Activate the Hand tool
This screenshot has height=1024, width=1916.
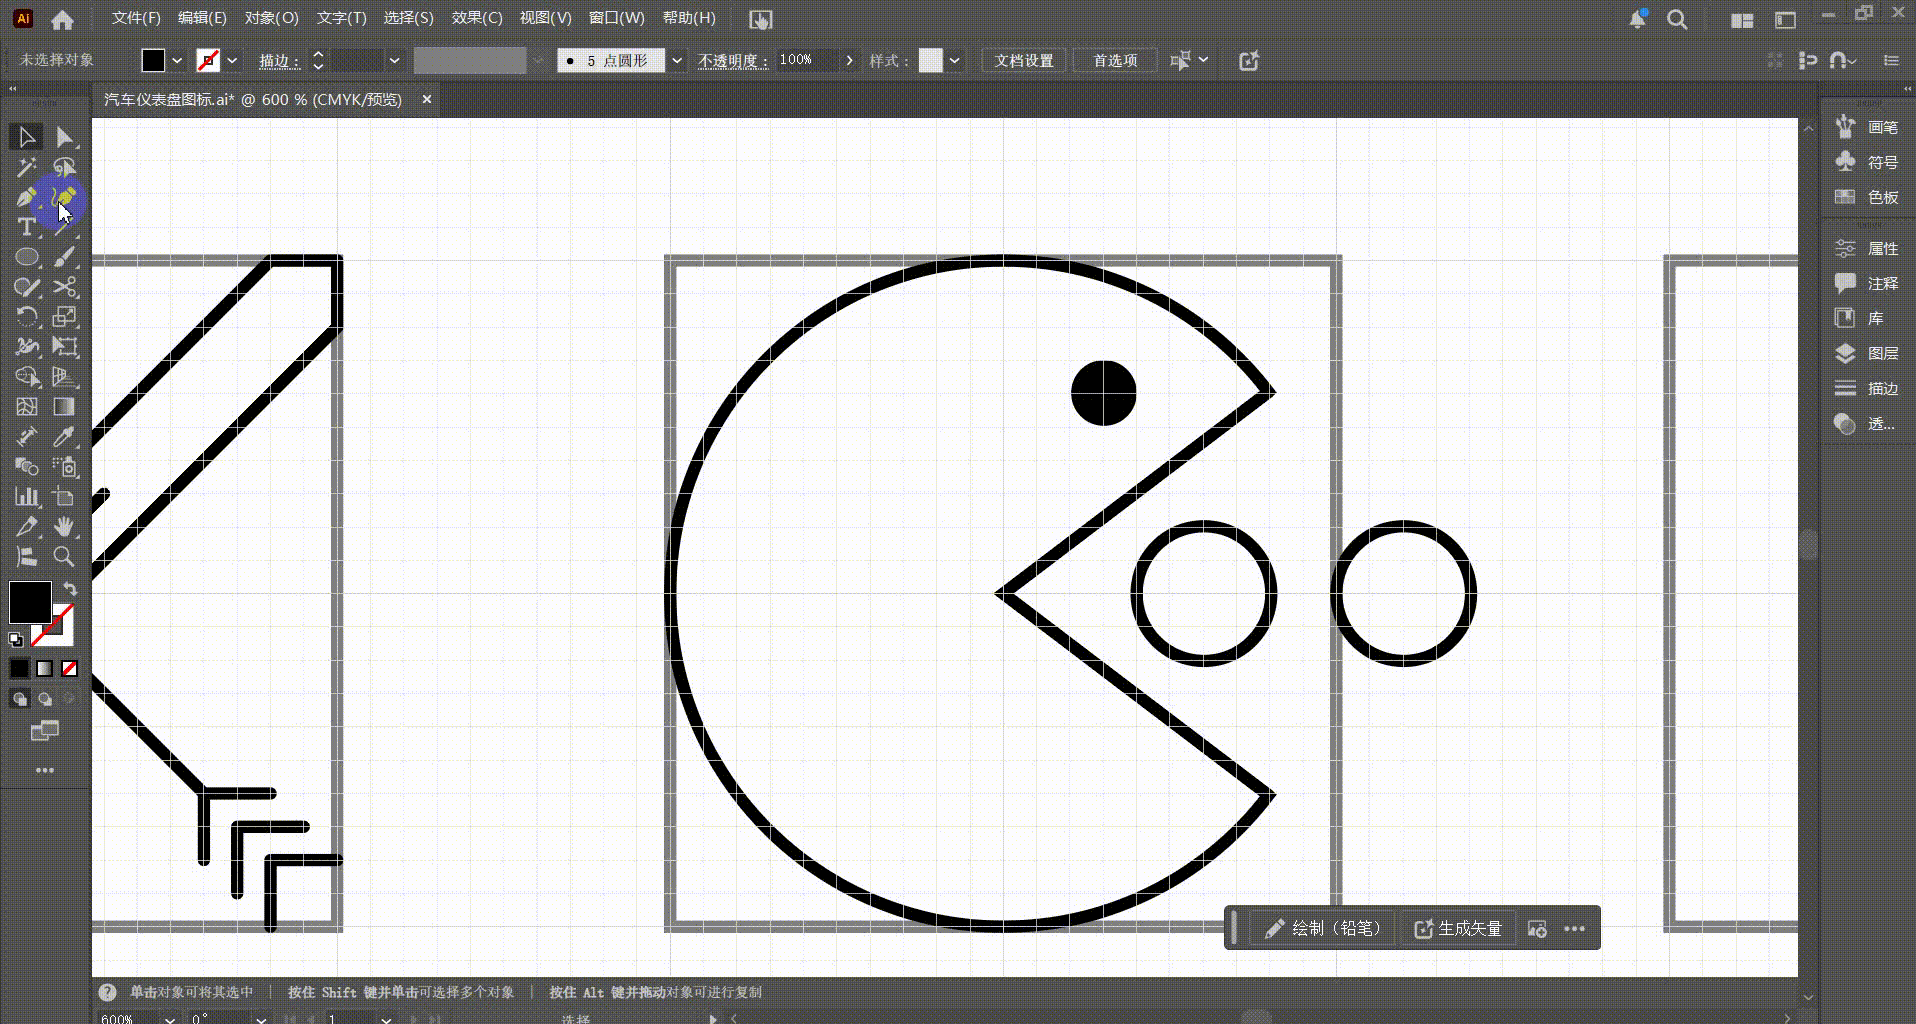64,527
